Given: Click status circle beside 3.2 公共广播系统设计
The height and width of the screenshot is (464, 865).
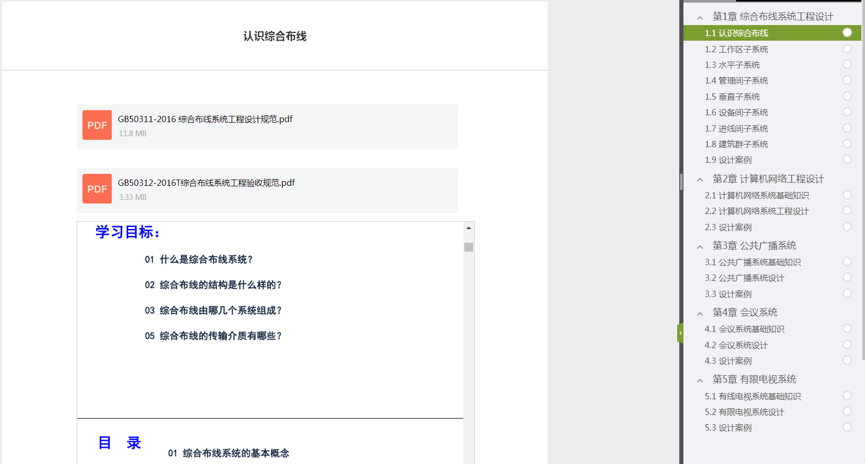Looking at the screenshot, I should click(847, 278).
